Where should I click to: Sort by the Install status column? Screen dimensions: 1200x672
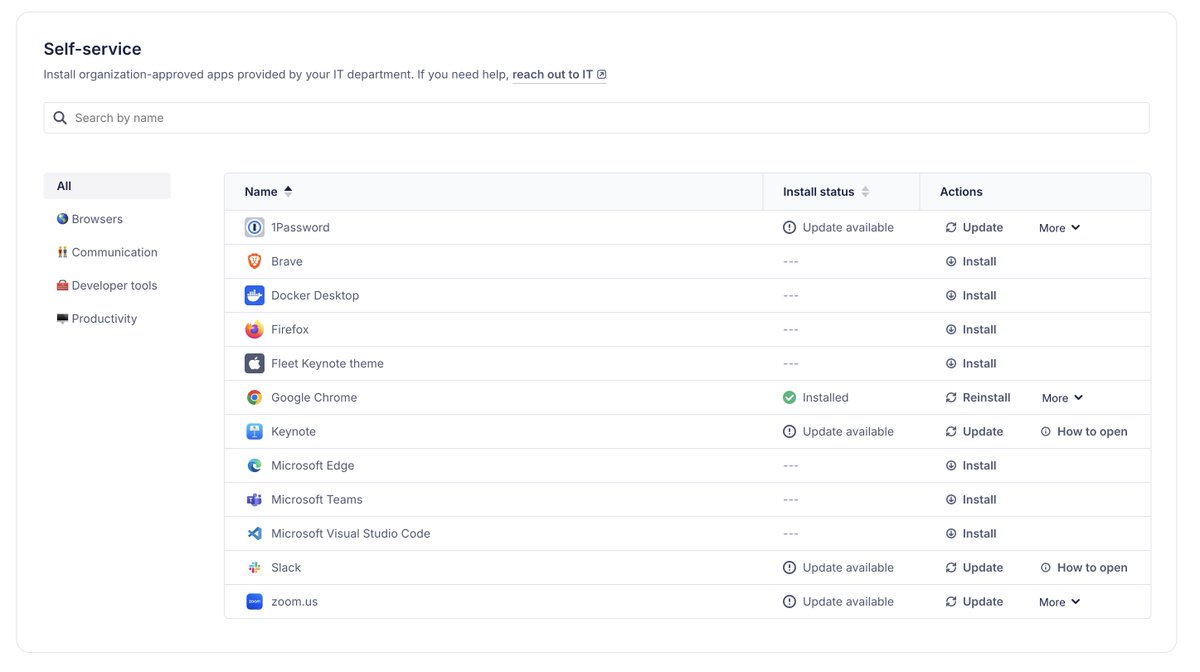click(x=826, y=192)
